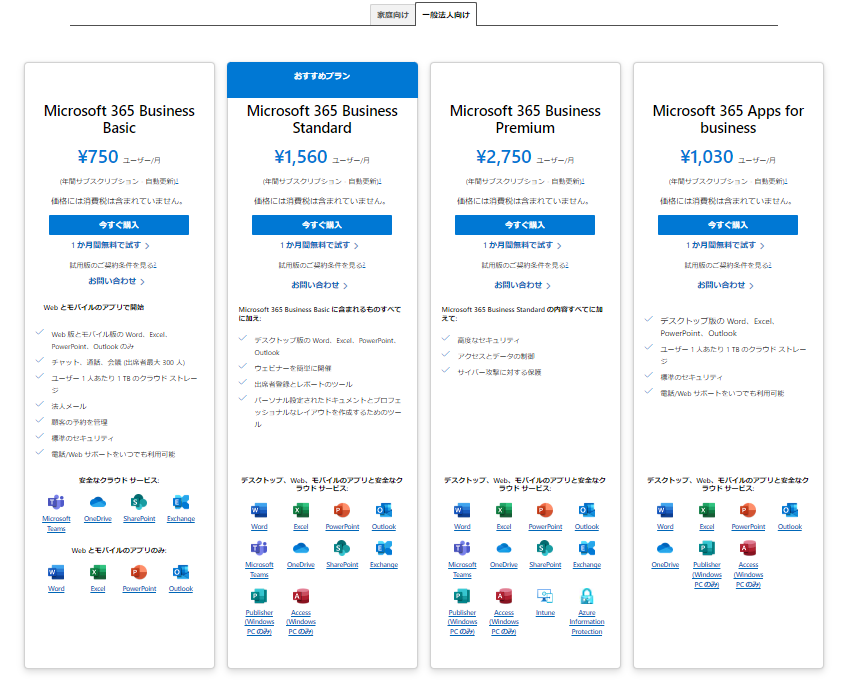Click the Exchange icon in Business Basic
This screenshot has height=680, width=854.
tap(181, 502)
